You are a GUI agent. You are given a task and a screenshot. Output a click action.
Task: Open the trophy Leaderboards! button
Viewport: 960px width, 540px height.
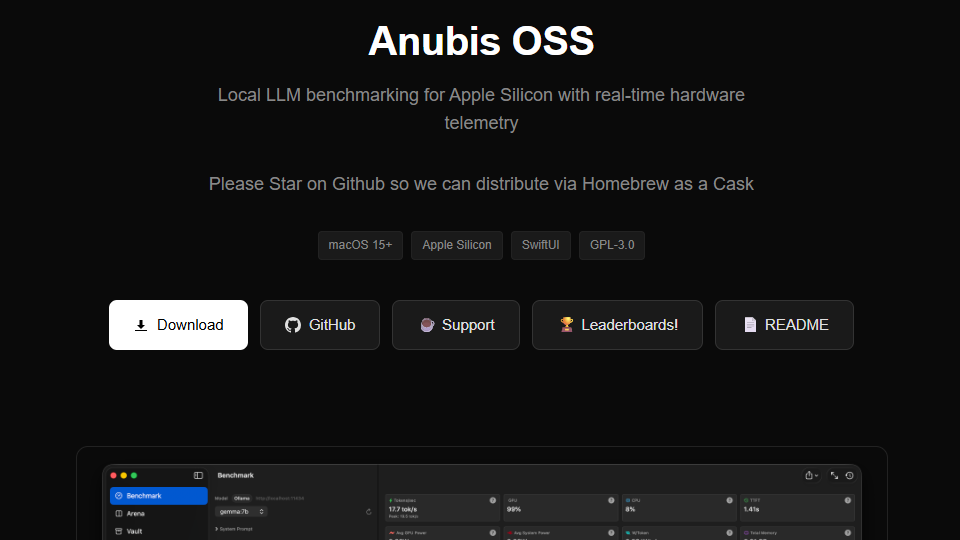[x=617, y=325]
